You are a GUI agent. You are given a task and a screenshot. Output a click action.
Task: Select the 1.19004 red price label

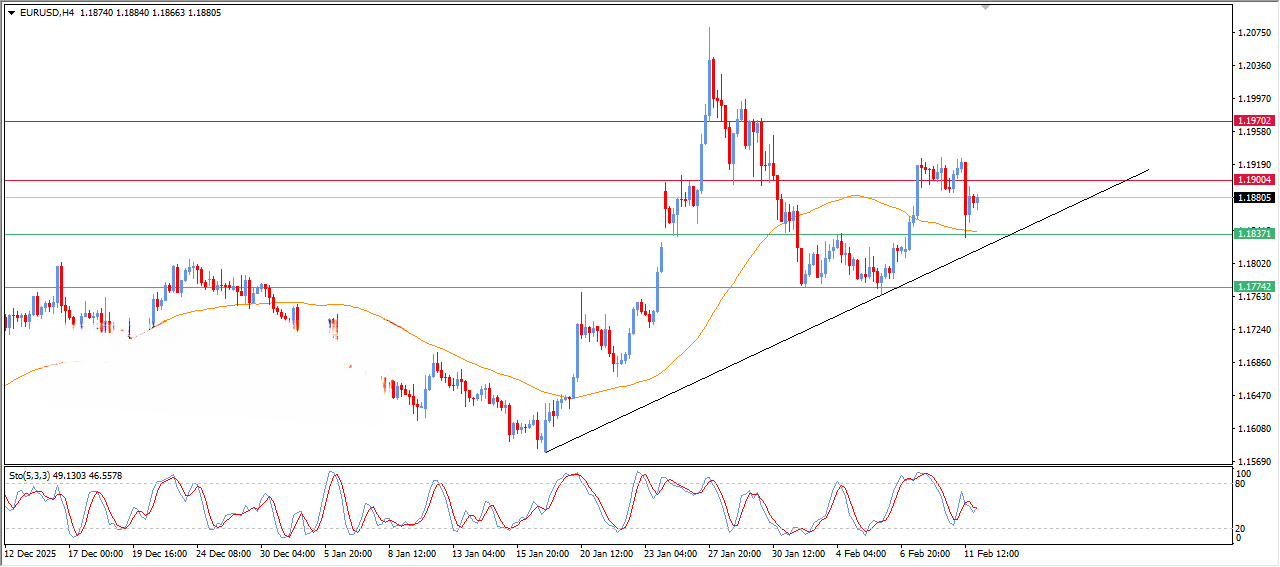[1254, 180]
